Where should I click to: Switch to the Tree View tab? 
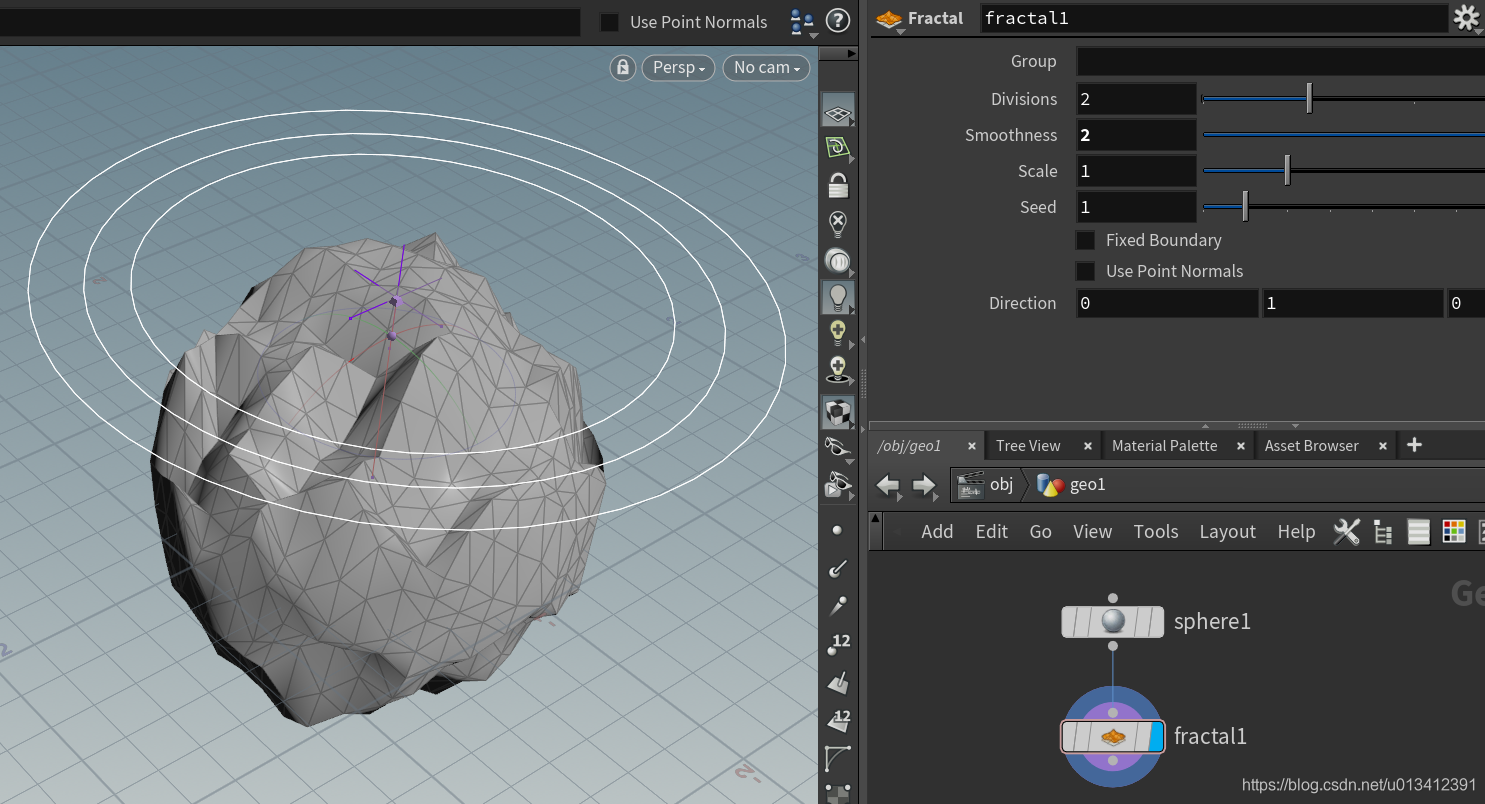point(1028,446)
